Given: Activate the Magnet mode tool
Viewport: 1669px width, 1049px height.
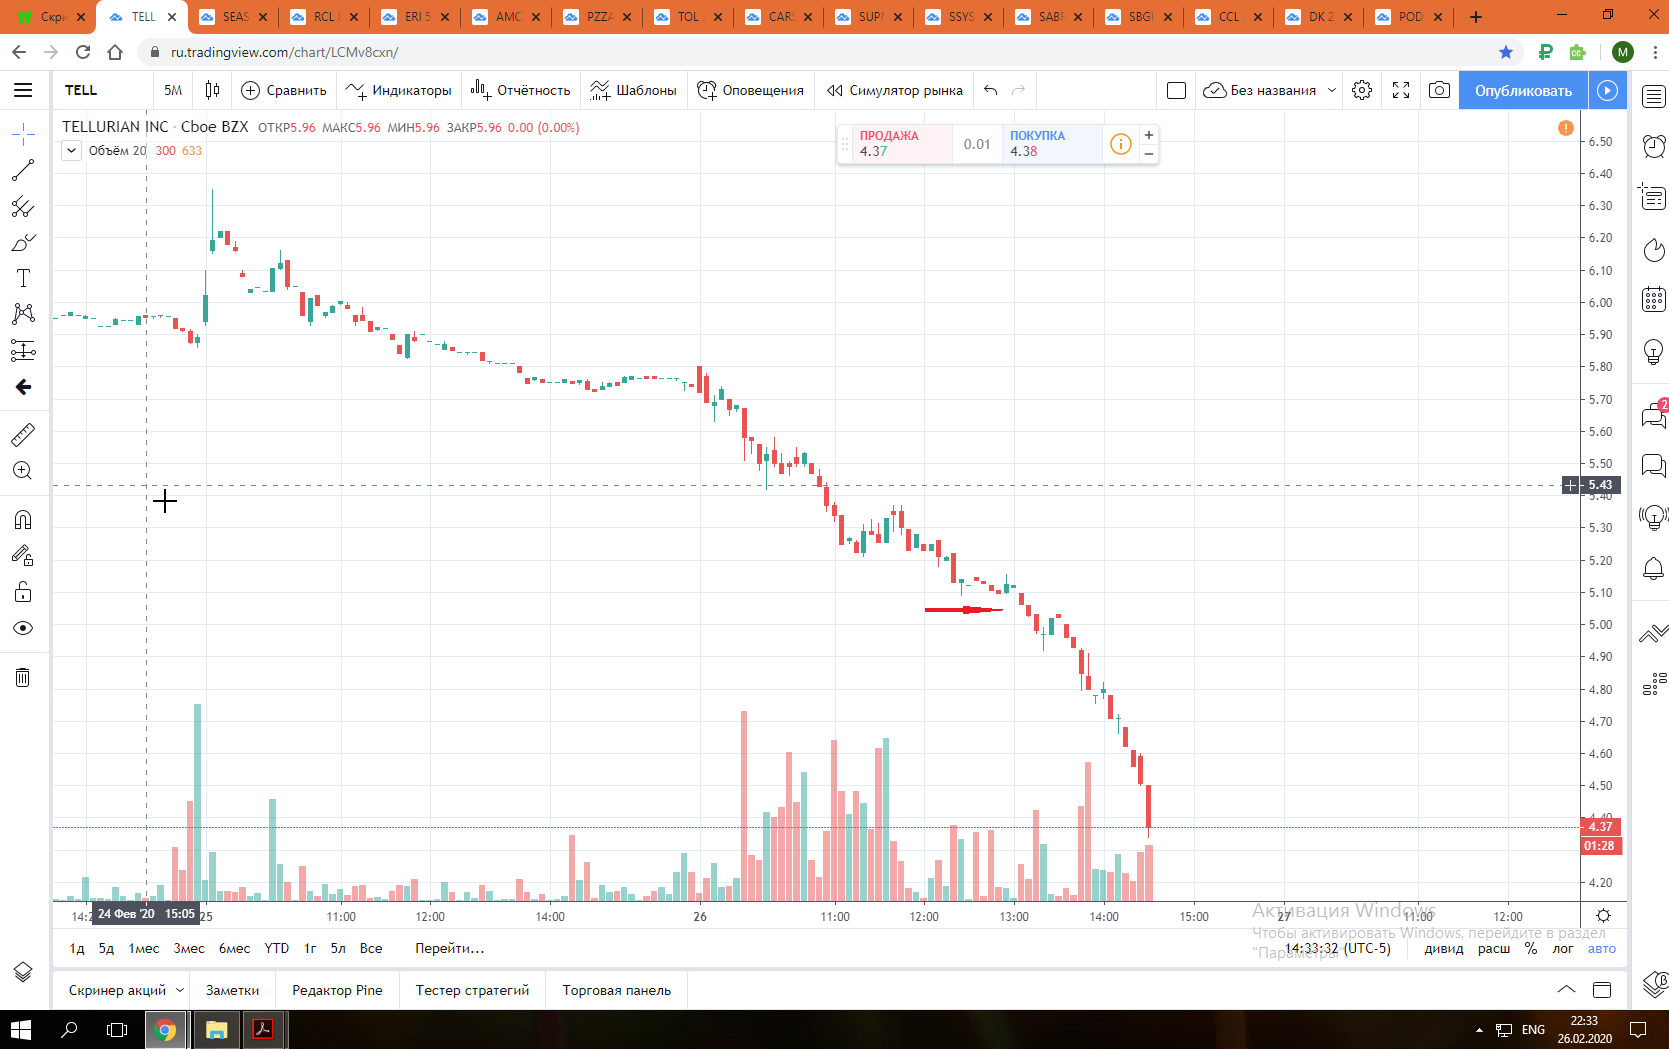Looking at the screenshot, I should (23, 520).
